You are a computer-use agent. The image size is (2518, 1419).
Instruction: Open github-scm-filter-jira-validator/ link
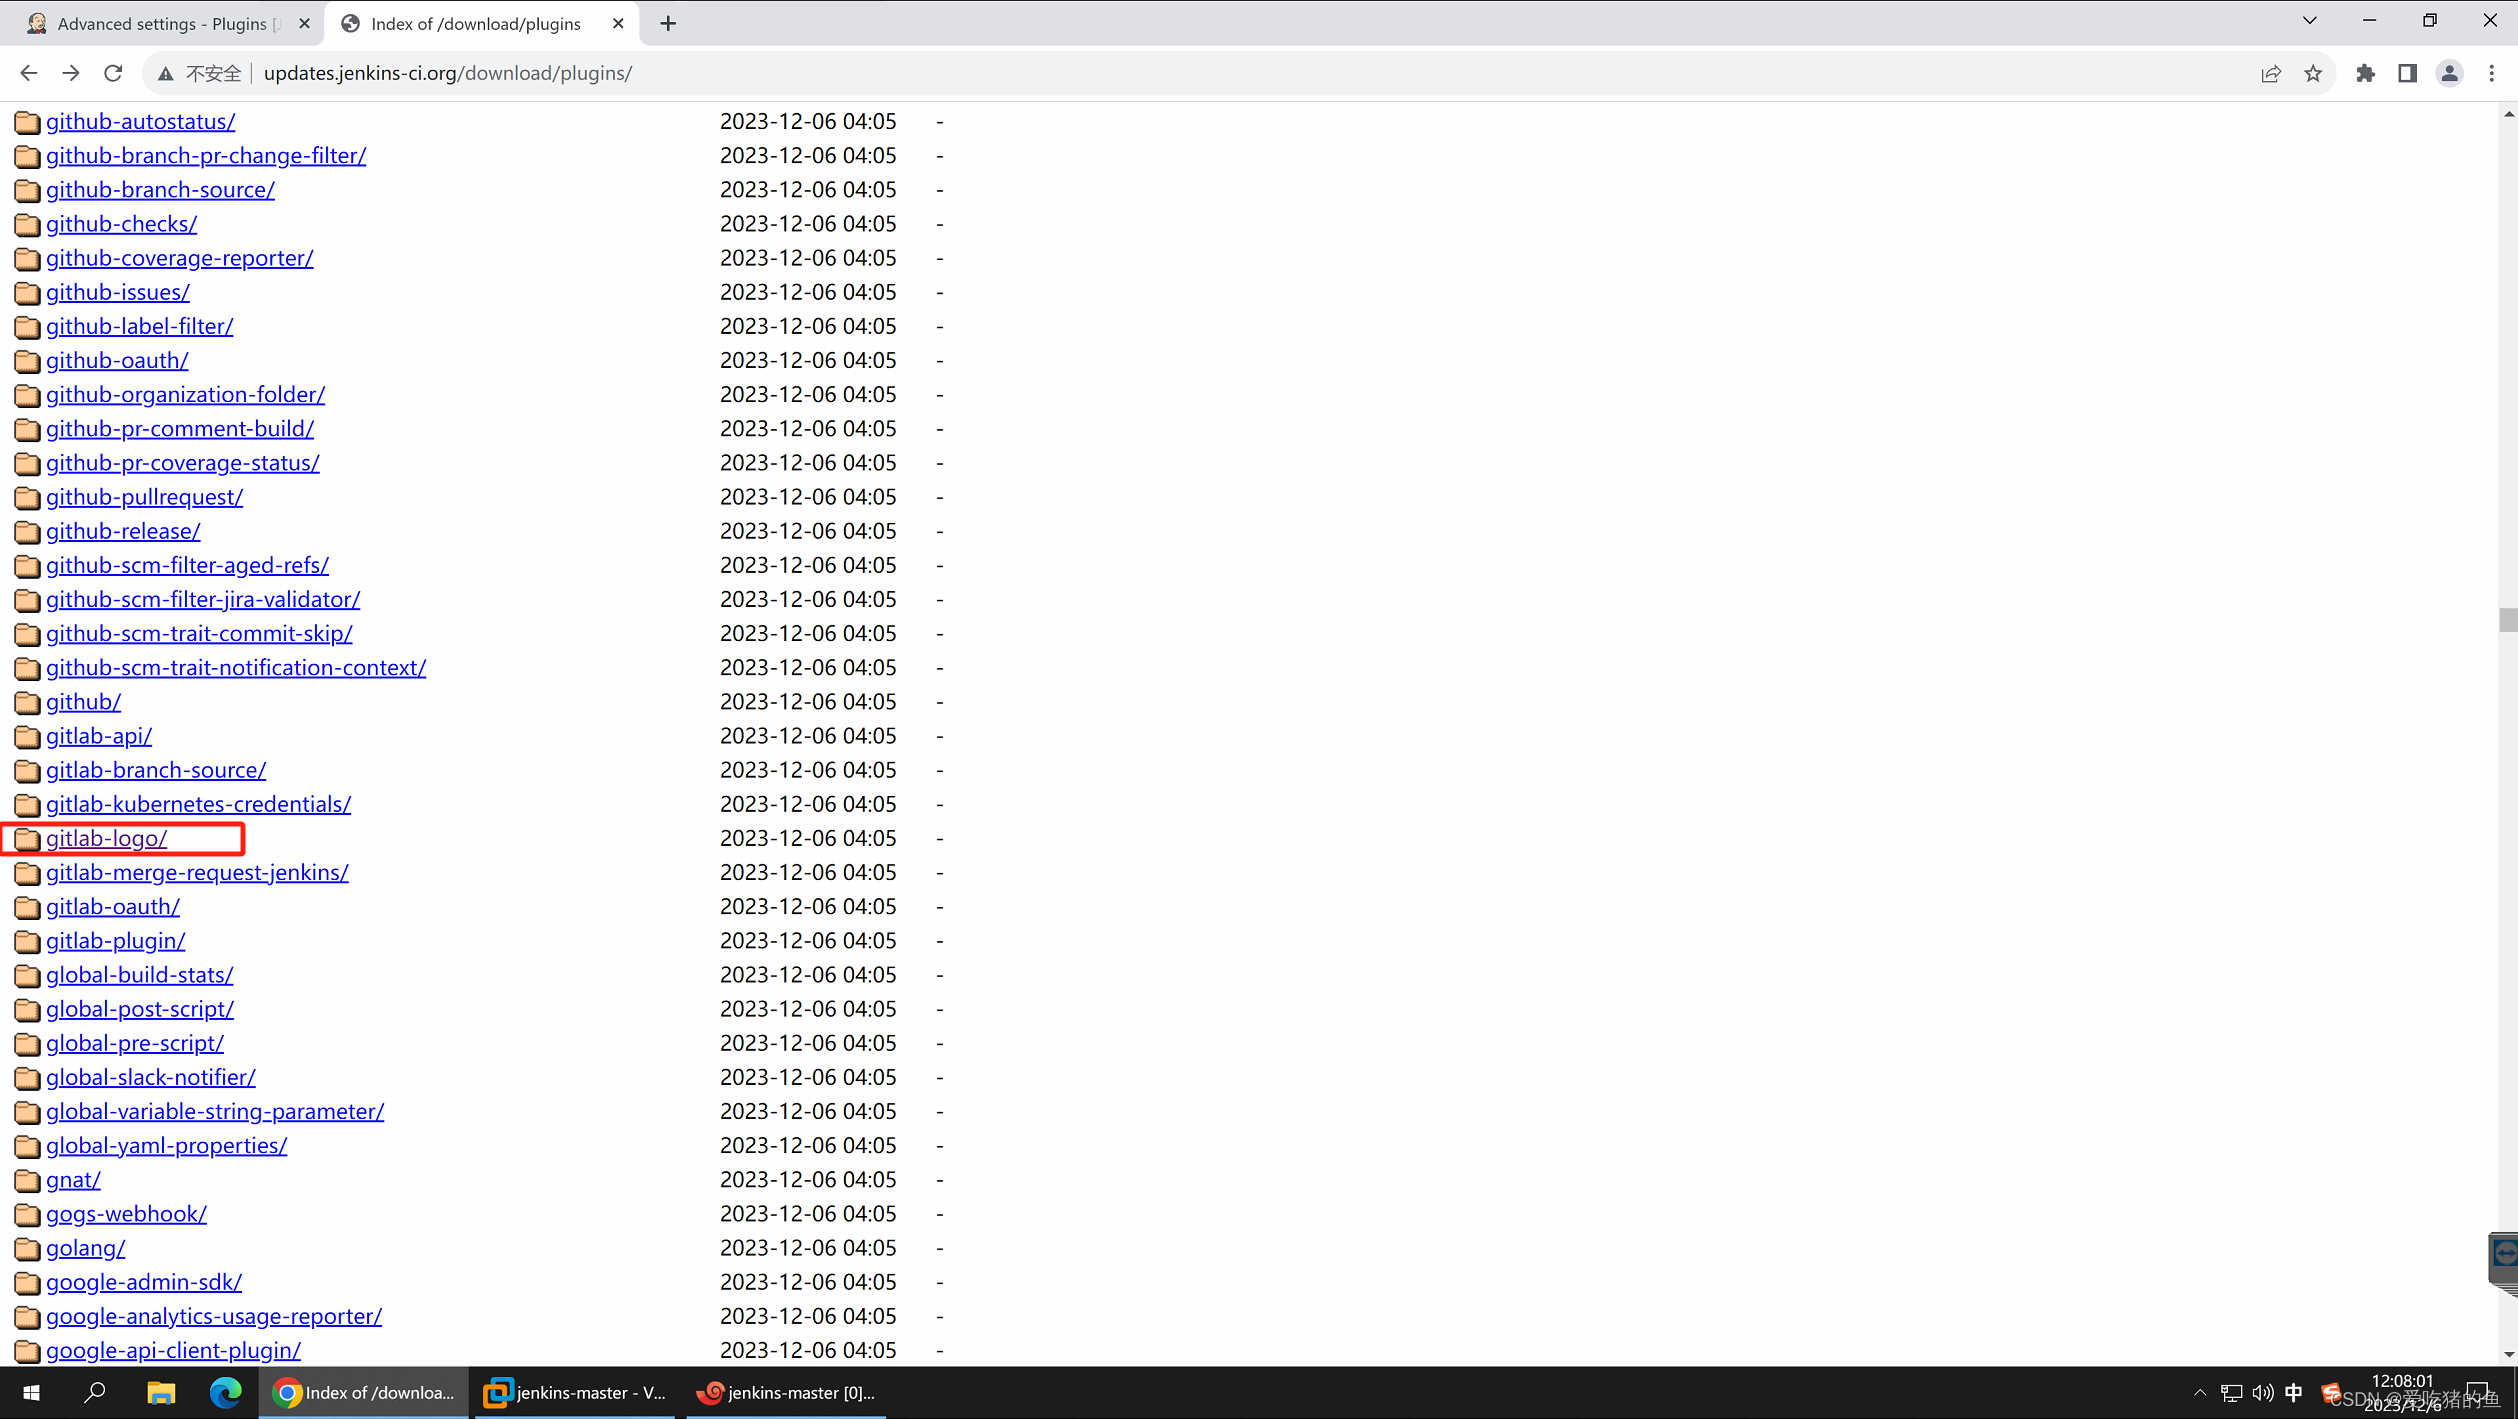tap(203, 599)
